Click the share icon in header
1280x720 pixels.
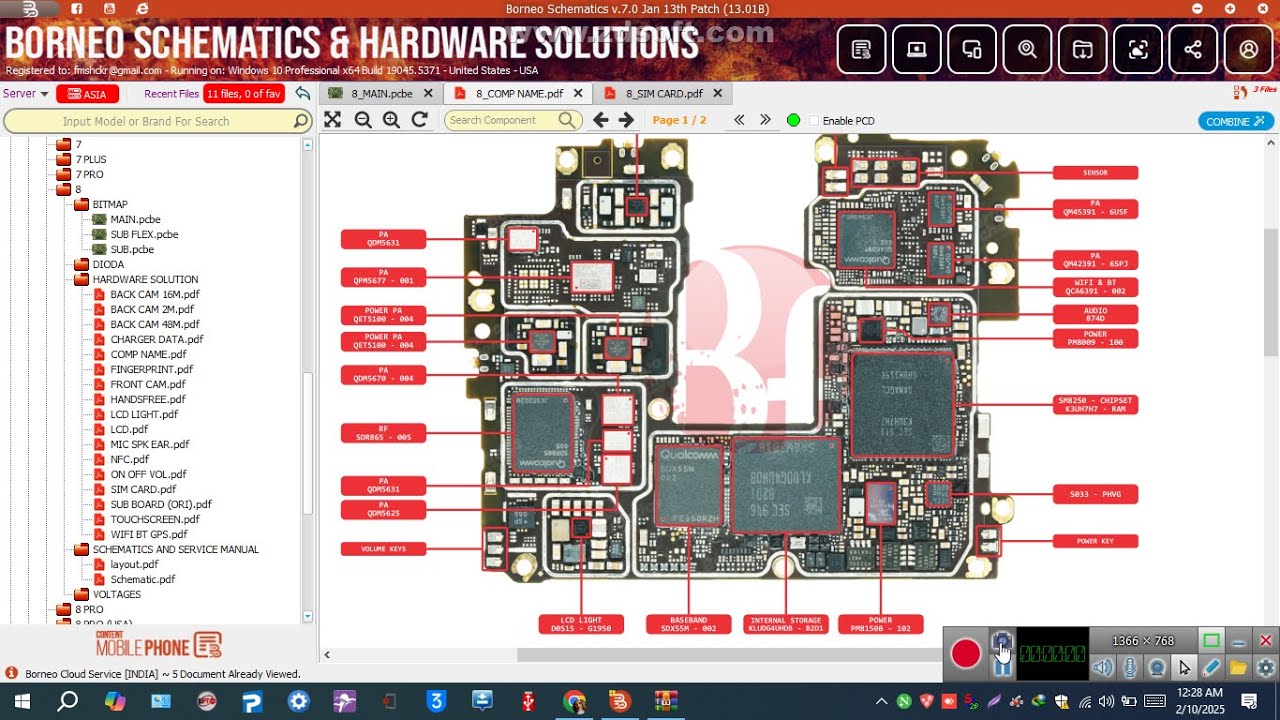[1193, 49]
